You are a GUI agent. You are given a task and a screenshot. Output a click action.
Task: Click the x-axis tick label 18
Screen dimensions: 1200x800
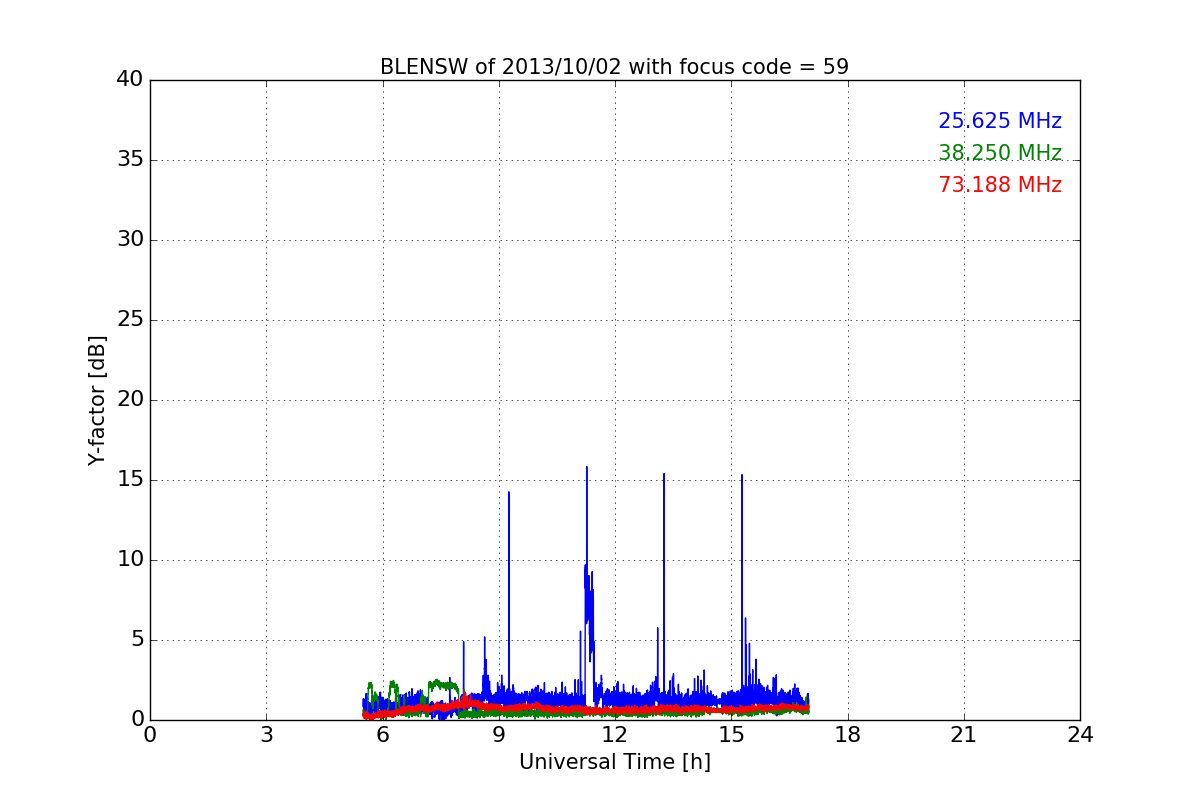point(848,735)
